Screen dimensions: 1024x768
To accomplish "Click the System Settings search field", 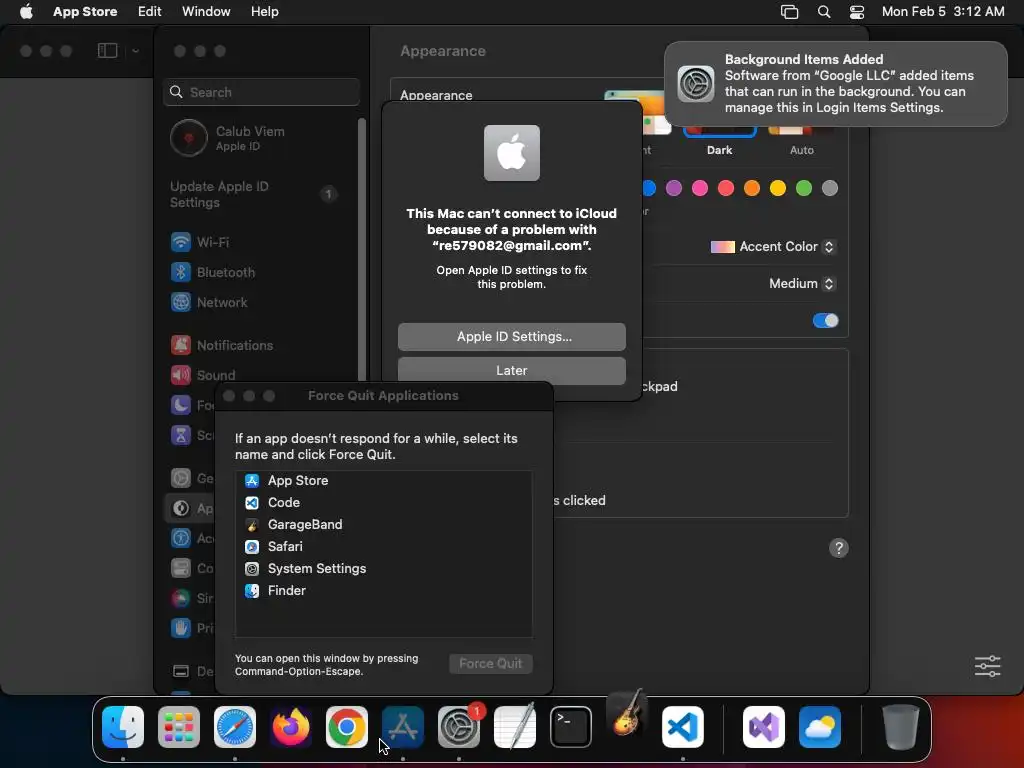I will pos(261,92).
